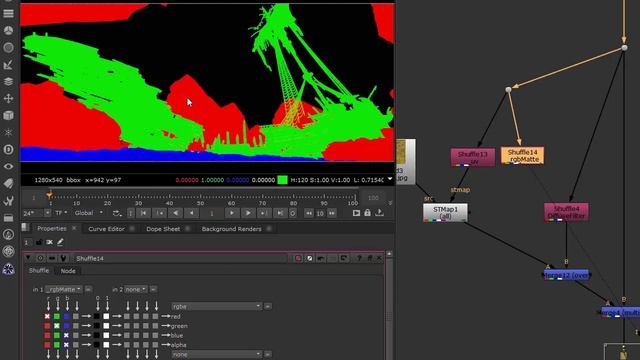Switch to the Dope Sheet tab
Screen dimensions: 640x360
163,229
